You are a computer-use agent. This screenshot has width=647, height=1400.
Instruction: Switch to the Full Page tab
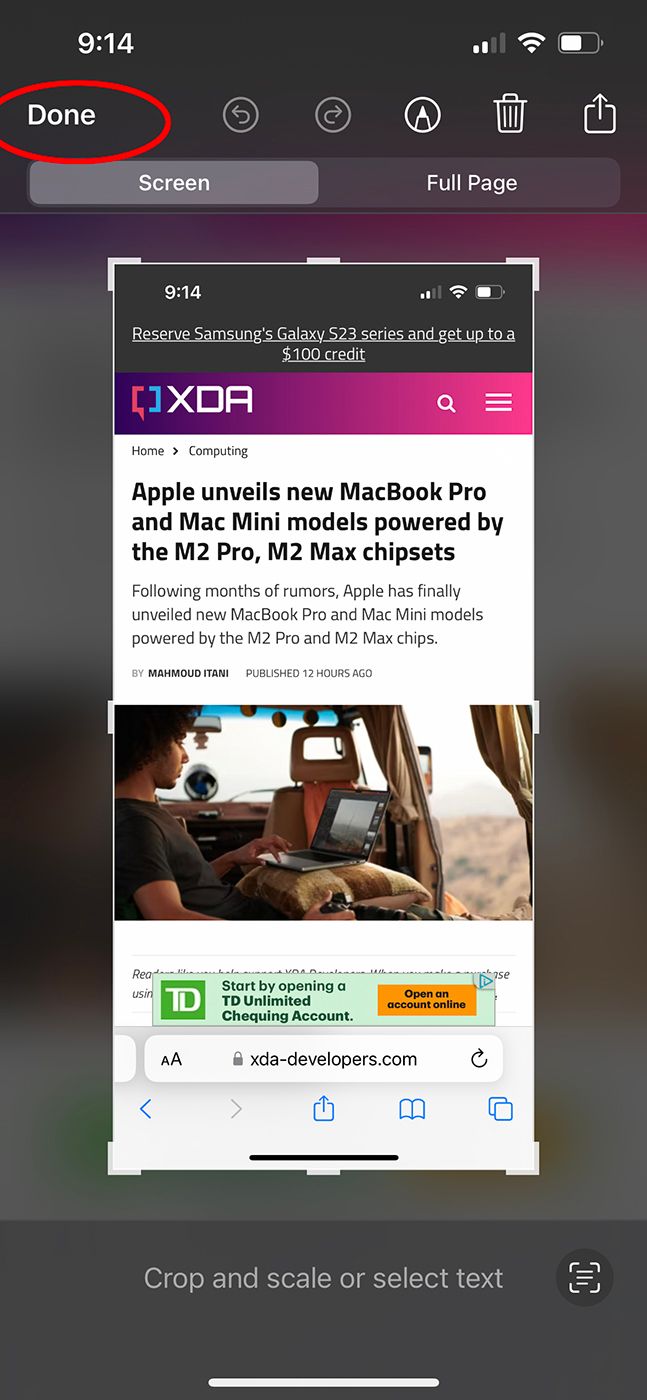coord(471,183)
